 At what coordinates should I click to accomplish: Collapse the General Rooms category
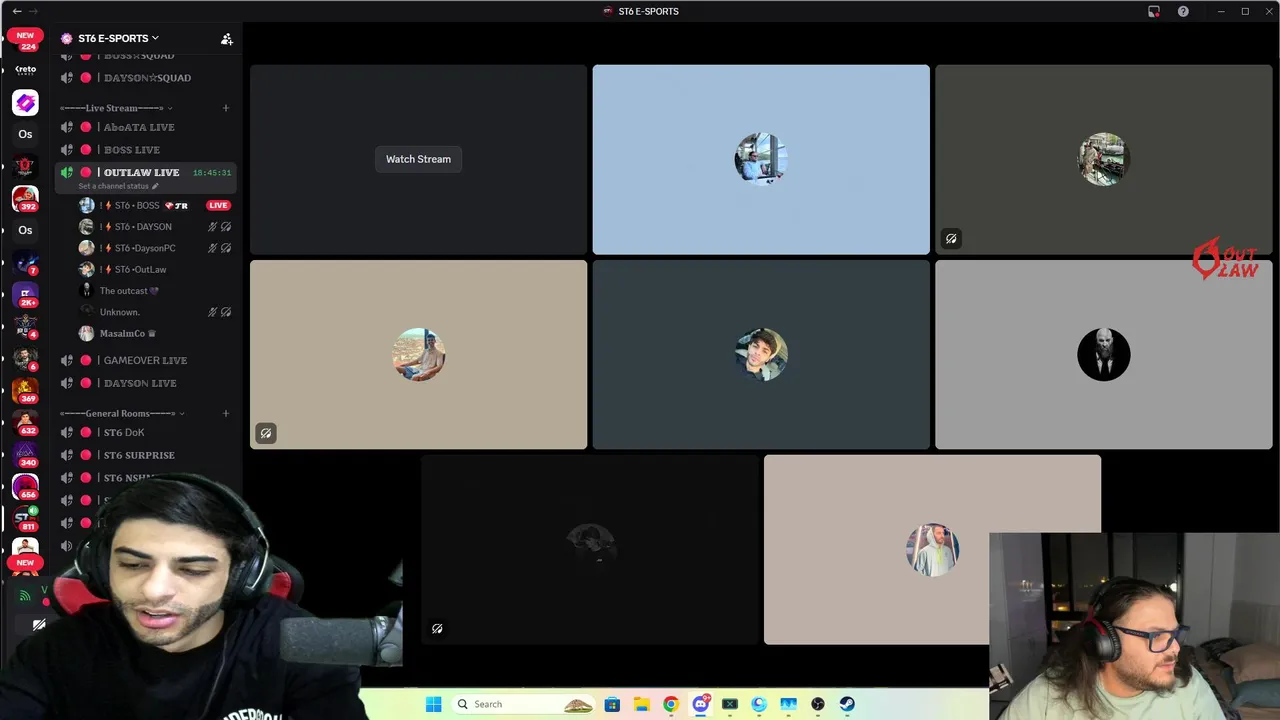121,413
